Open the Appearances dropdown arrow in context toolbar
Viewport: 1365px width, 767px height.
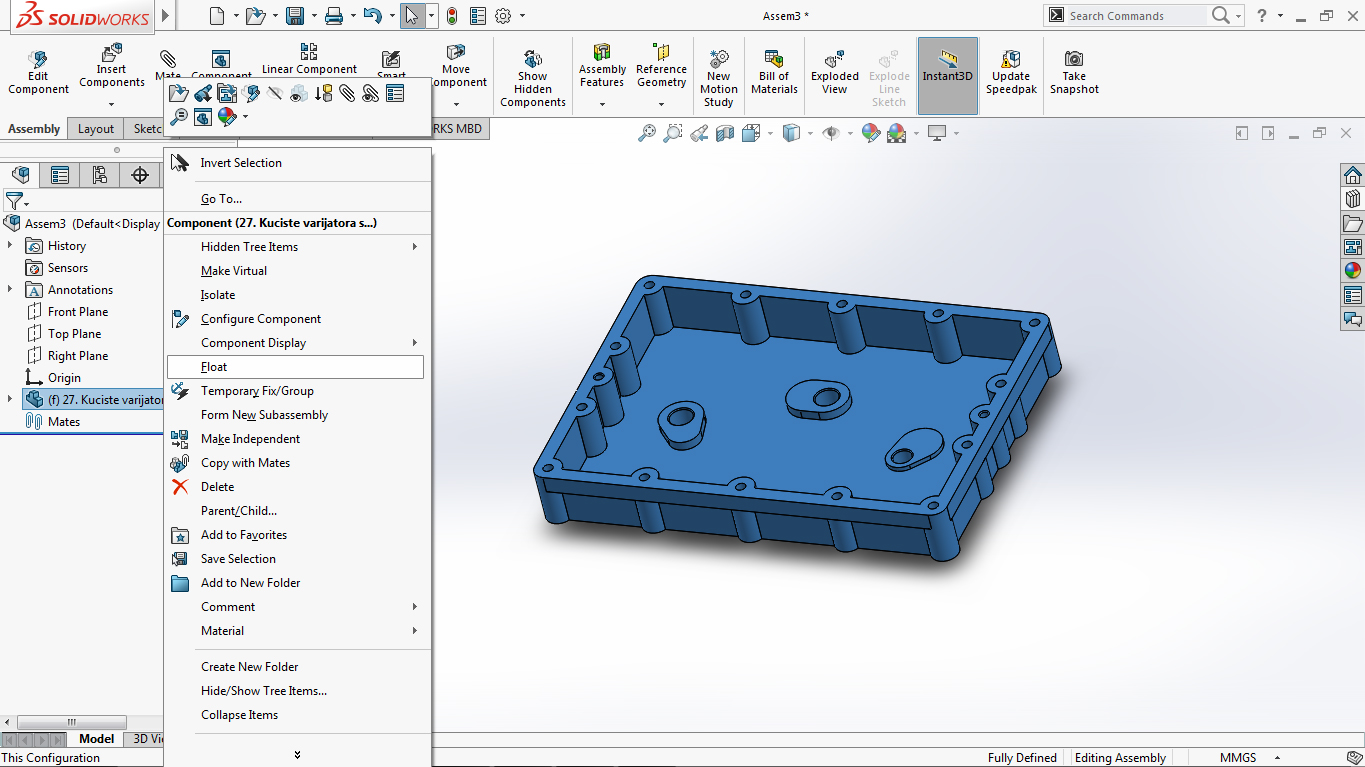245,117
